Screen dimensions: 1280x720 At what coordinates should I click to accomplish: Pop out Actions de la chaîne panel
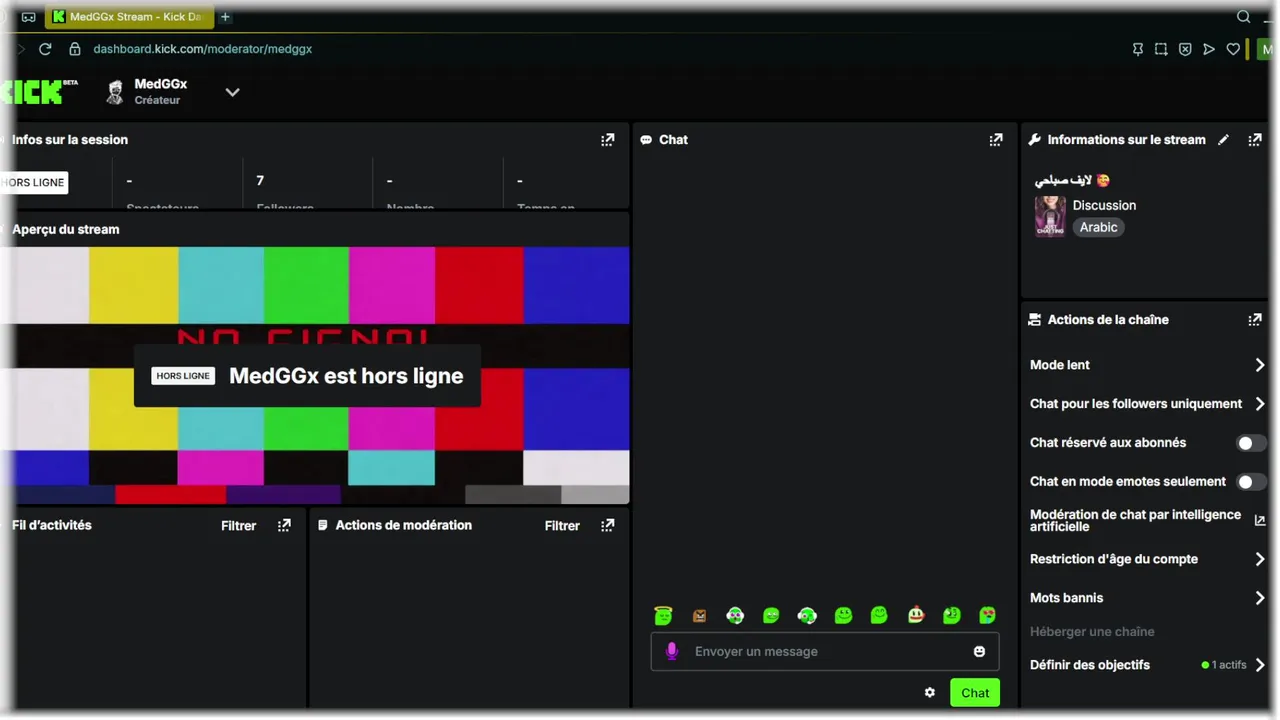(x=1255, y=320)
